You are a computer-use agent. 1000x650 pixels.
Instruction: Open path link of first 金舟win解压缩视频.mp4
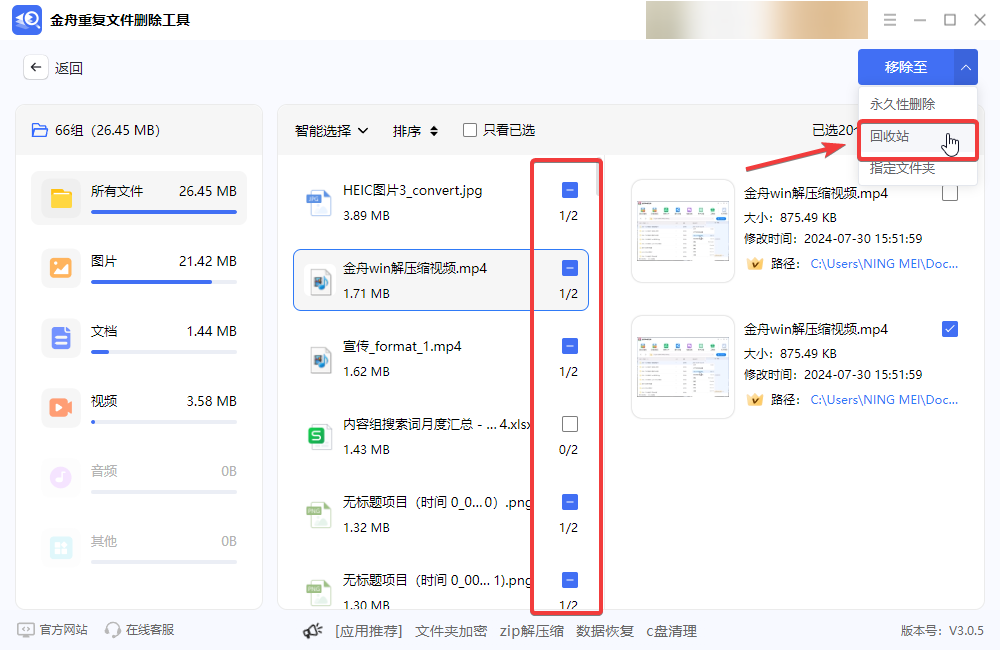884,263
